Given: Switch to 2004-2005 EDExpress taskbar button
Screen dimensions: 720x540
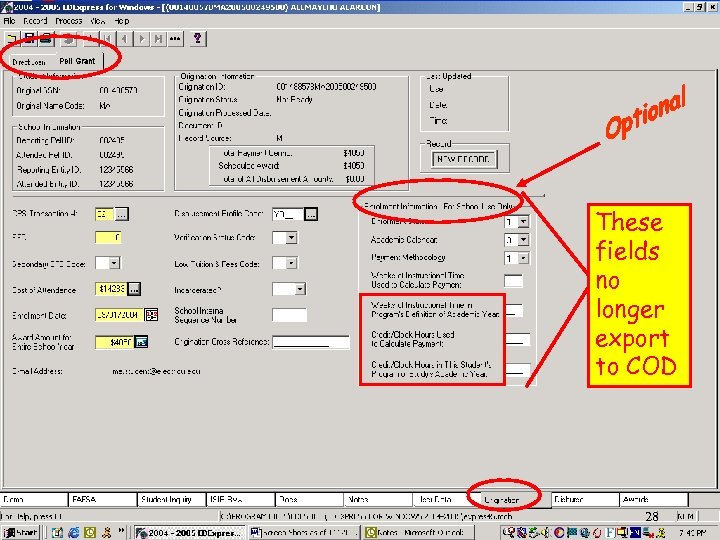Looking at the screenshot, I should point(190,532).
